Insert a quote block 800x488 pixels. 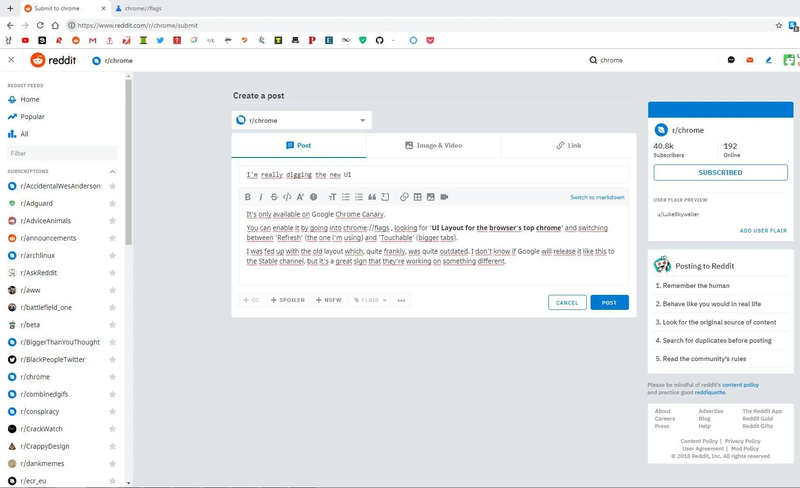click(372, 197)
